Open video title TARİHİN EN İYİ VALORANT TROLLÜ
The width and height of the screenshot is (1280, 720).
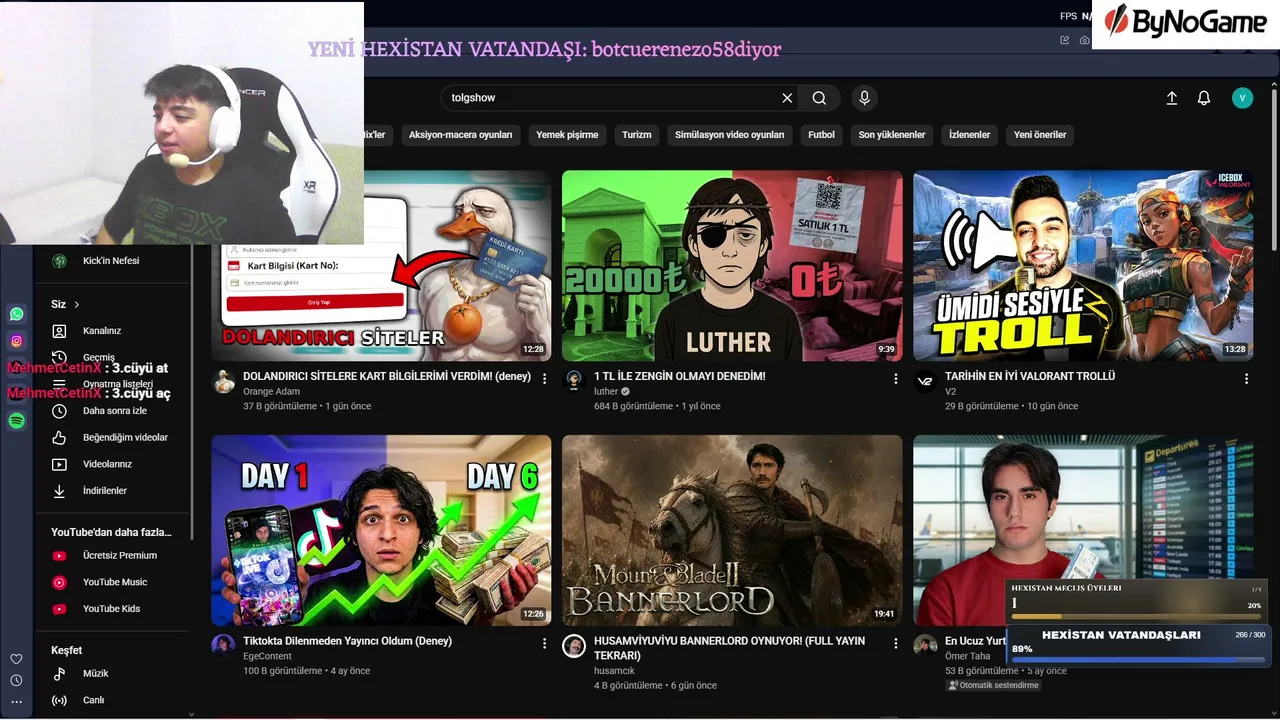[1030, 377]
